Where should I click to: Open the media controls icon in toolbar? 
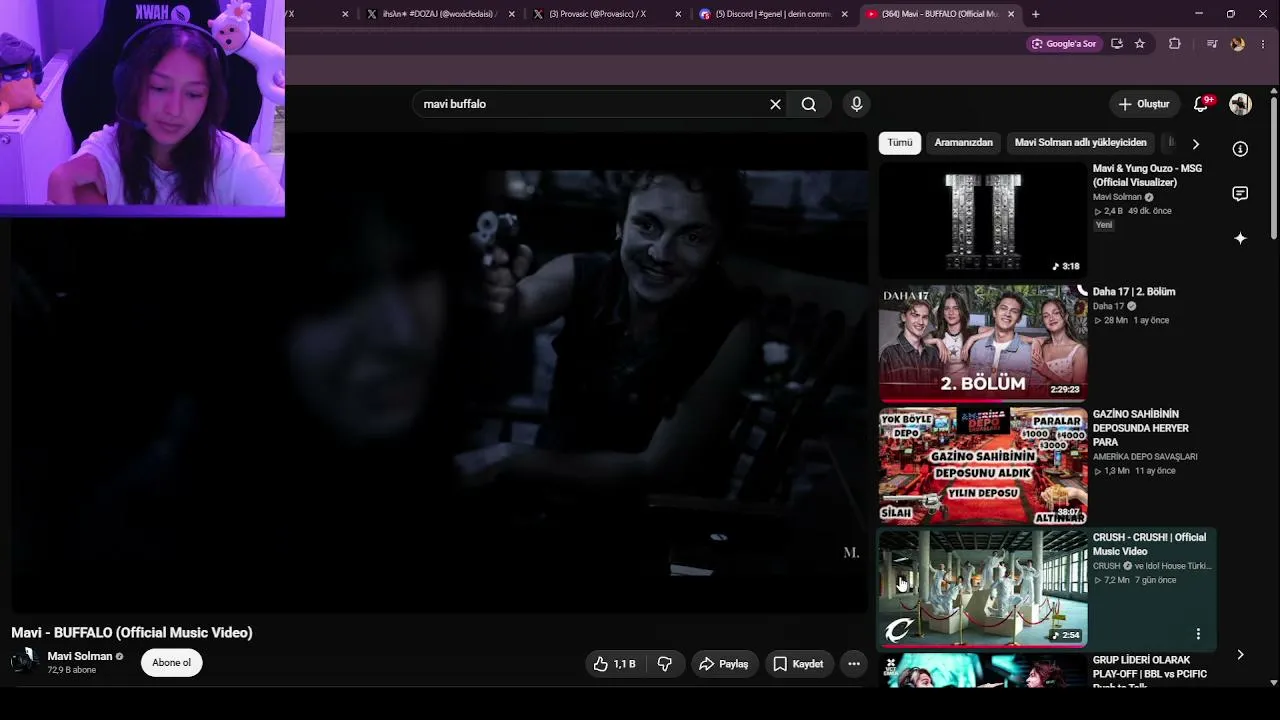[1212, 44]
